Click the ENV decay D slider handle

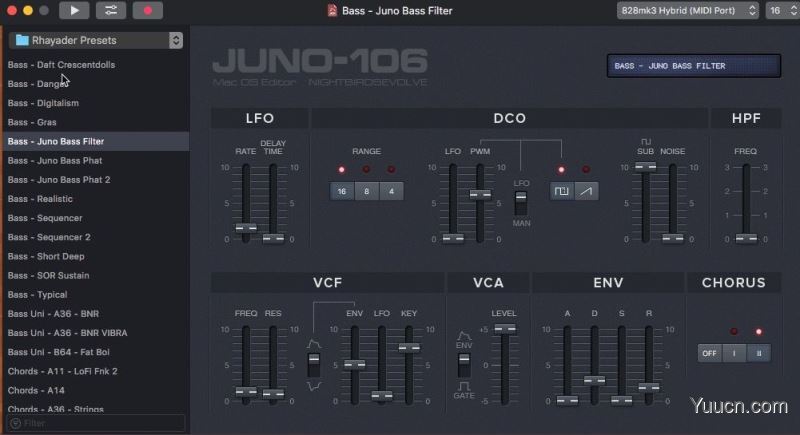(x=594, y=380)
